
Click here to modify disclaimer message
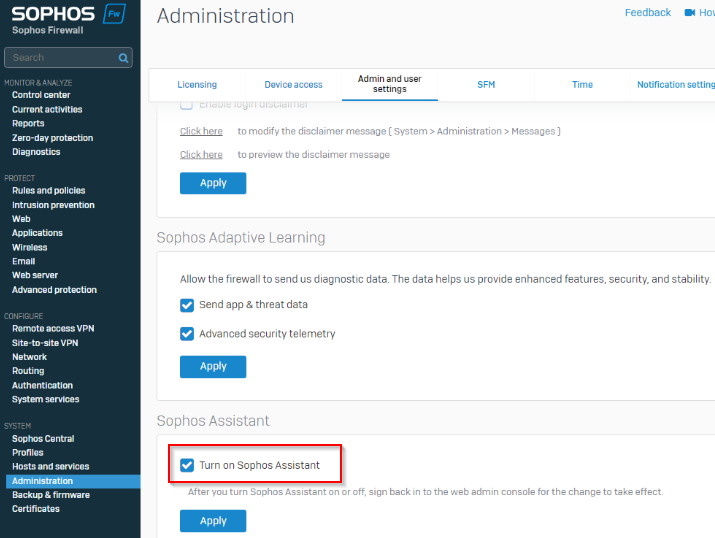(201, 131)
